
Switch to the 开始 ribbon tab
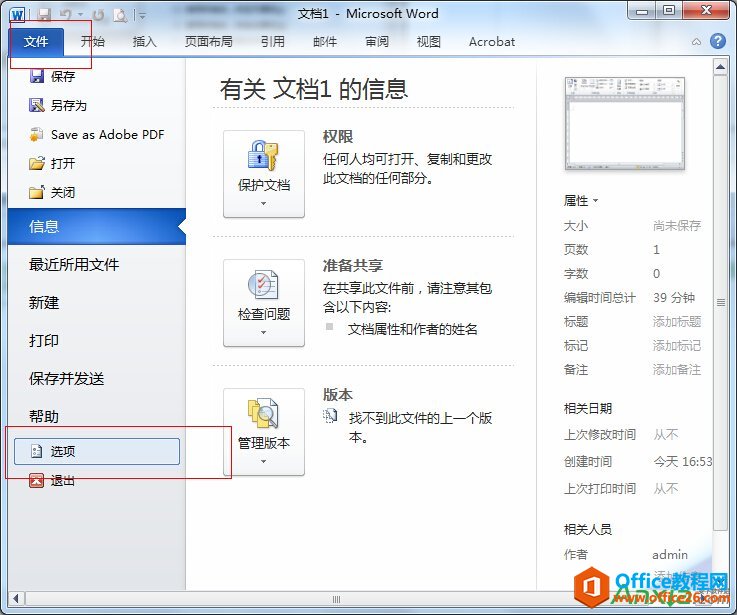pos(93,42)
